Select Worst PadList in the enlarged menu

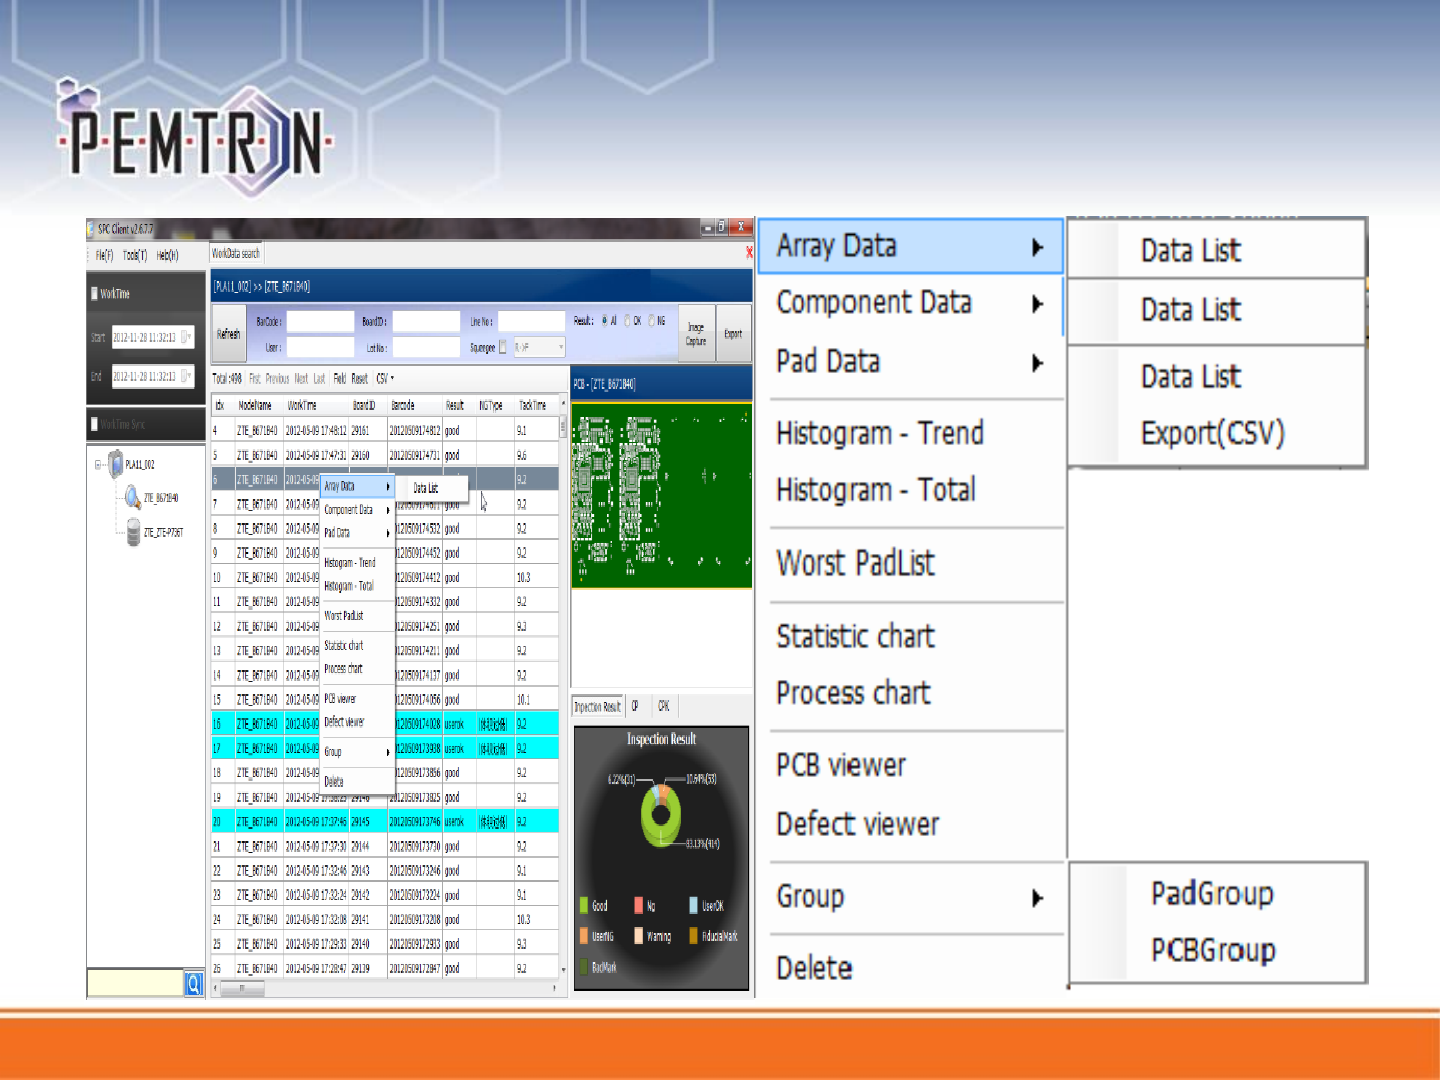coord(856,563)
